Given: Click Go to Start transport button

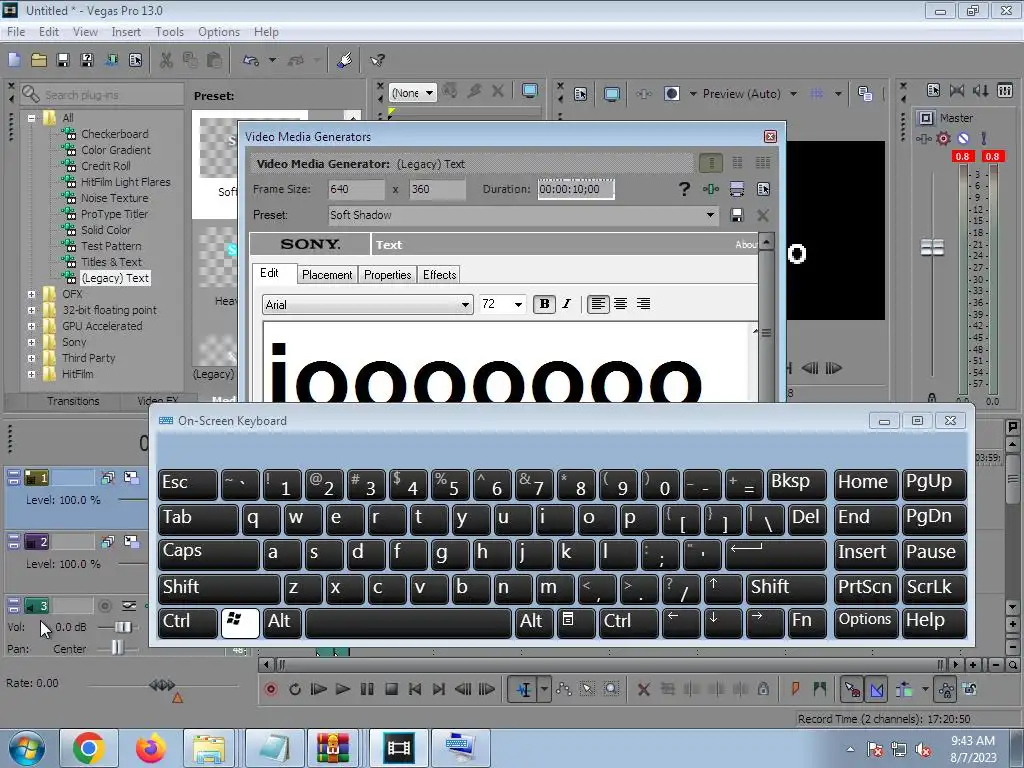Looking at the screenshot, I should pos(415,689).
